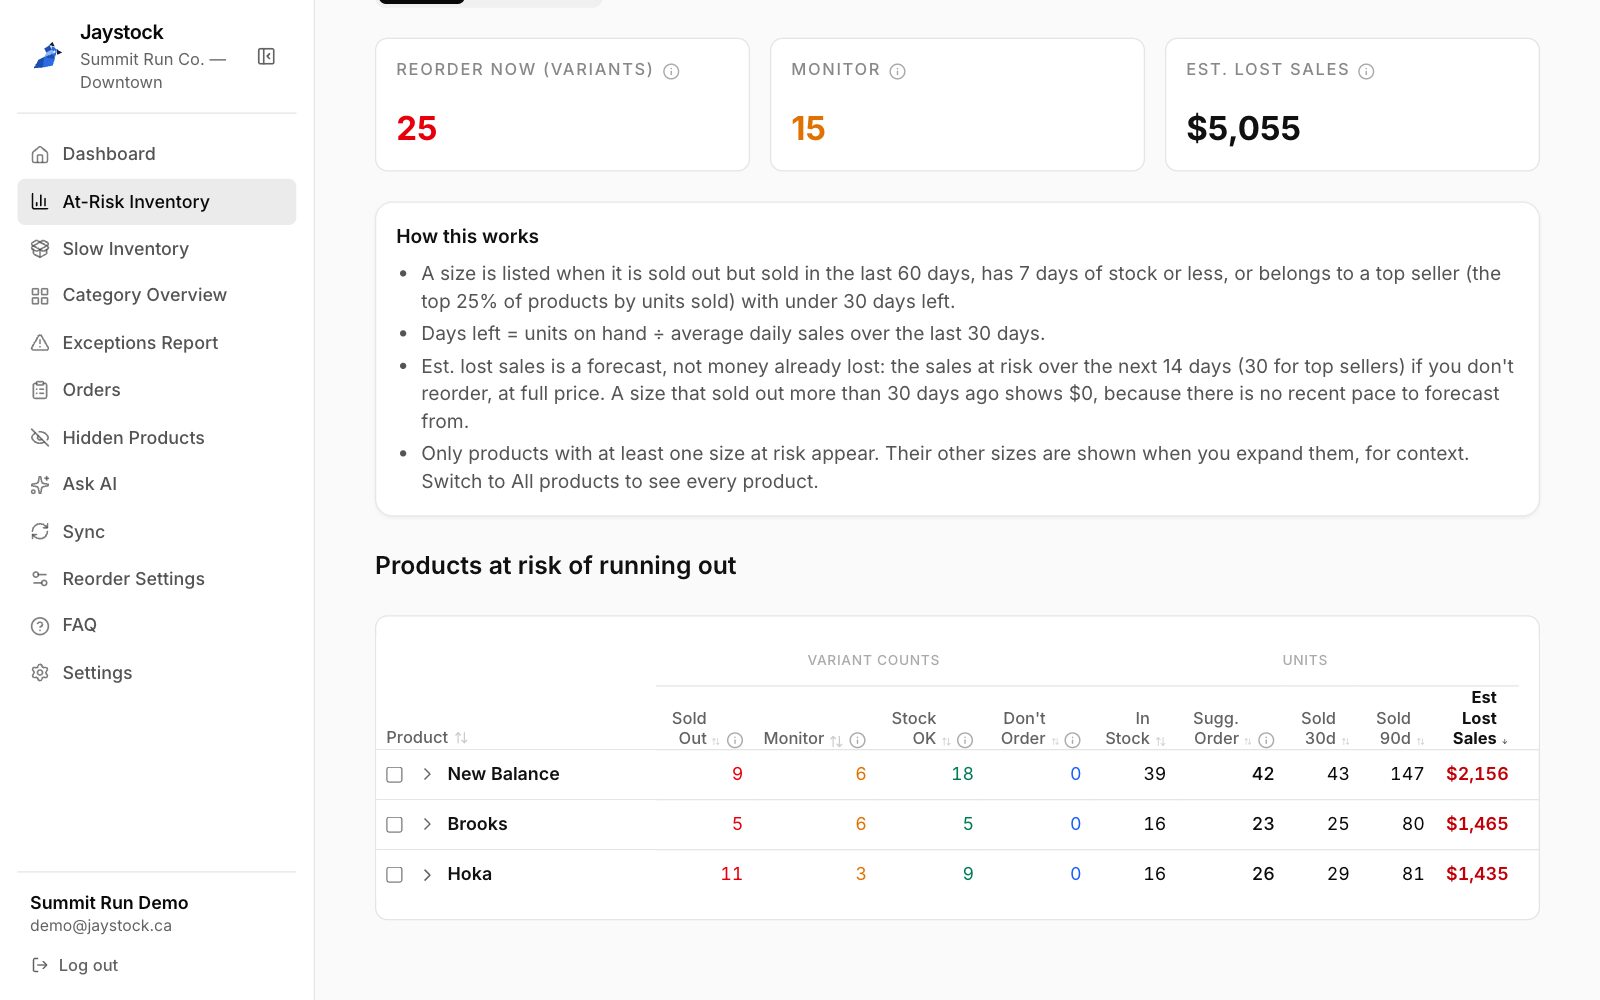Click Brooks est lost sales $1,465

point(1477,824)
